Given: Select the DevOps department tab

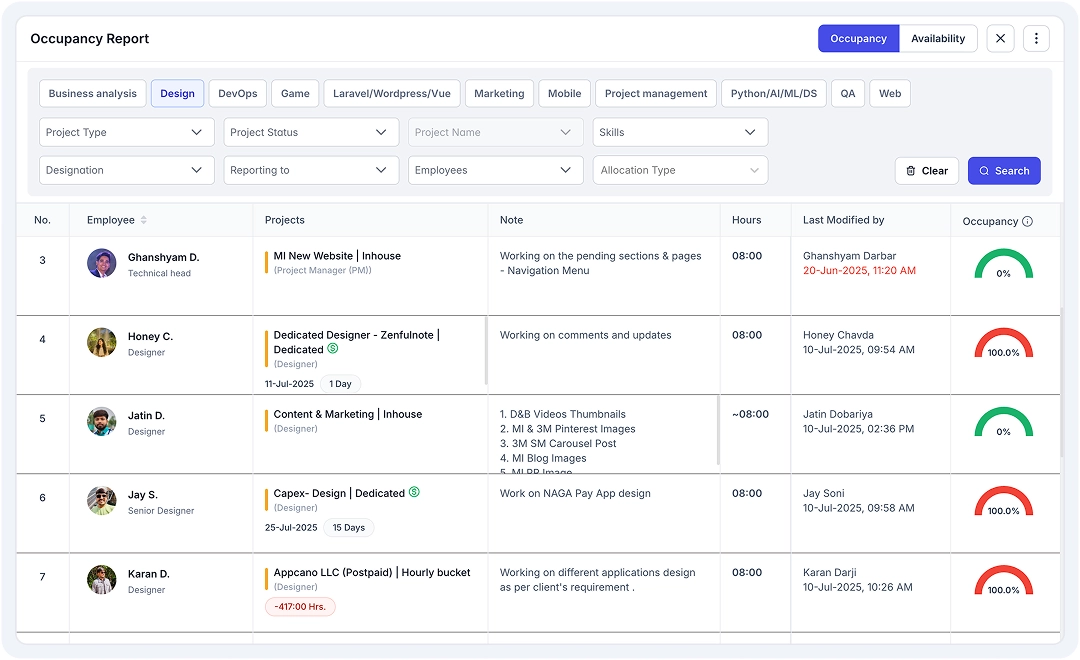Looking at the screenshot, I should (238, 94).
